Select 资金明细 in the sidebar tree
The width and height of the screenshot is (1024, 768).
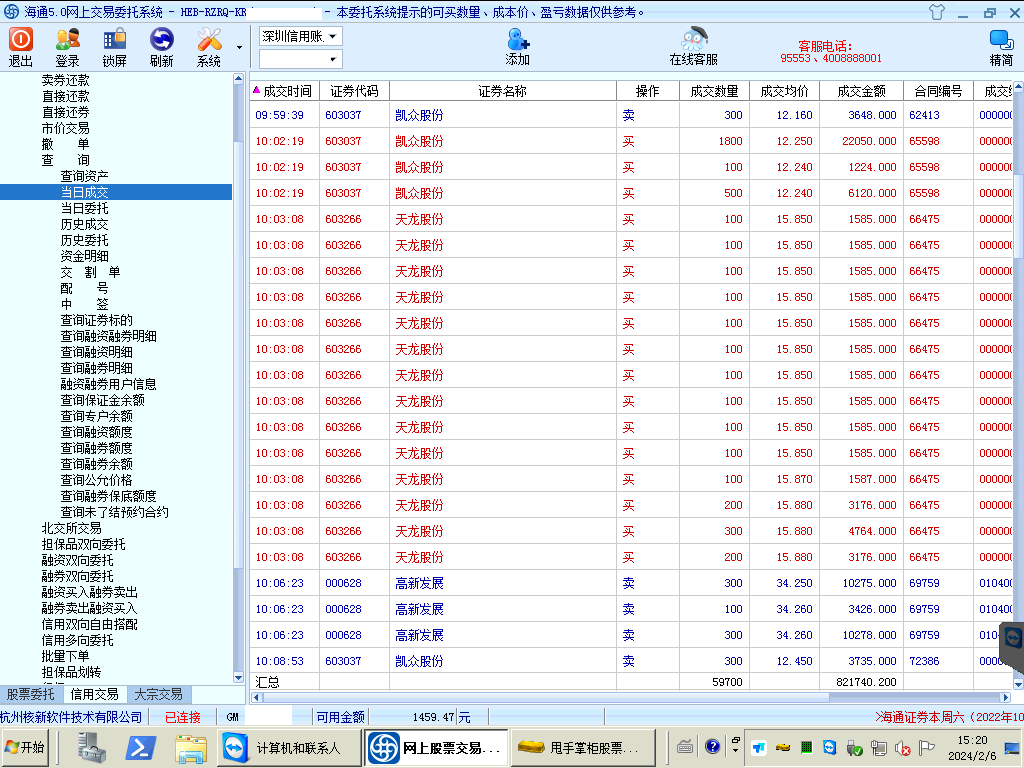85,256
